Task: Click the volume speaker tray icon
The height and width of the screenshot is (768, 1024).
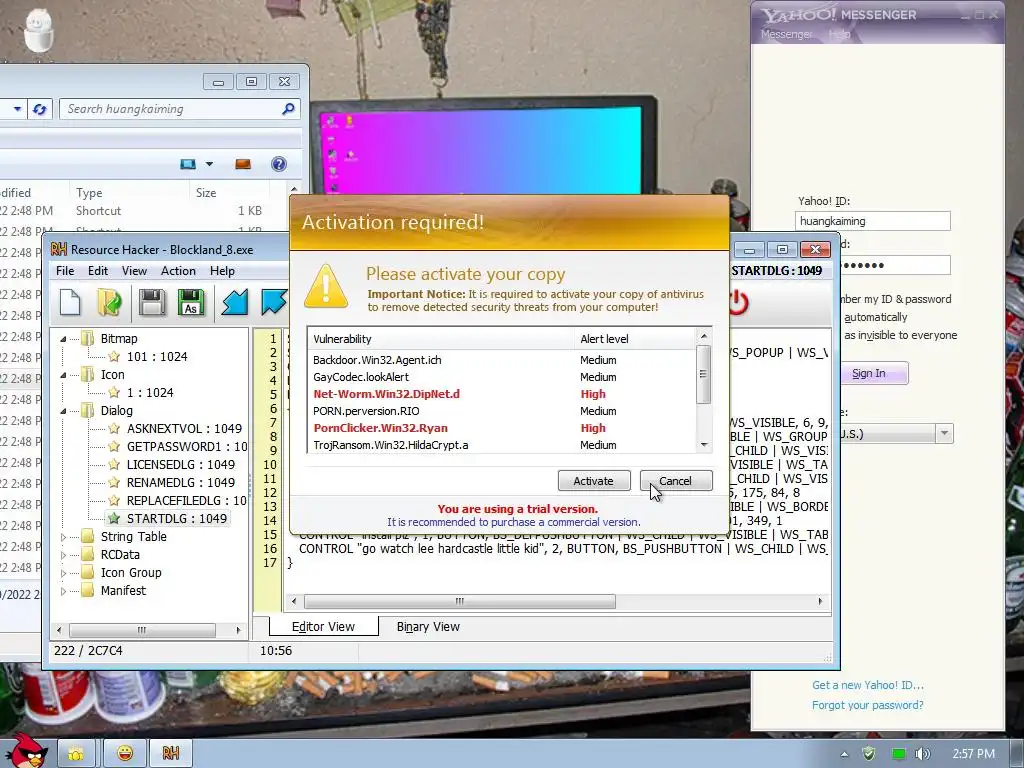Action: click(x=922, y=754)
